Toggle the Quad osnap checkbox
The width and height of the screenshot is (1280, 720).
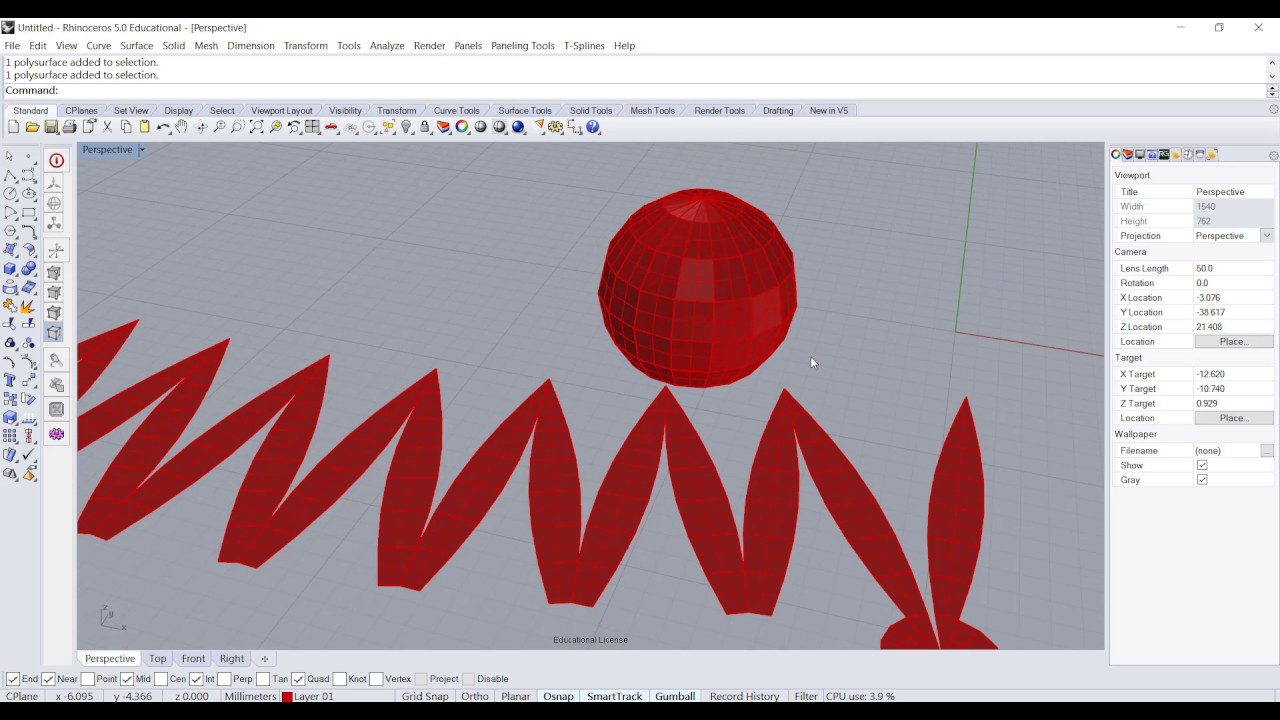(298, 679)
